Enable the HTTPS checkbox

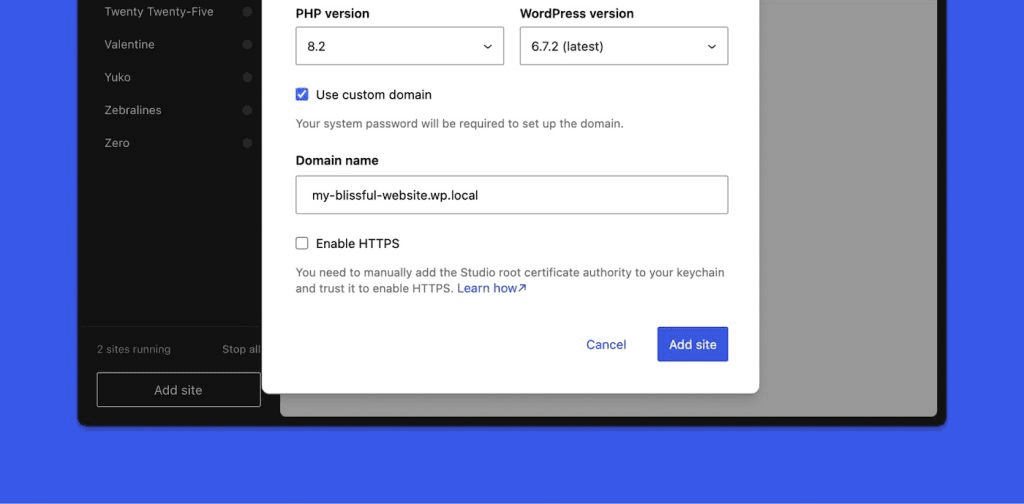tap(302, 244)
